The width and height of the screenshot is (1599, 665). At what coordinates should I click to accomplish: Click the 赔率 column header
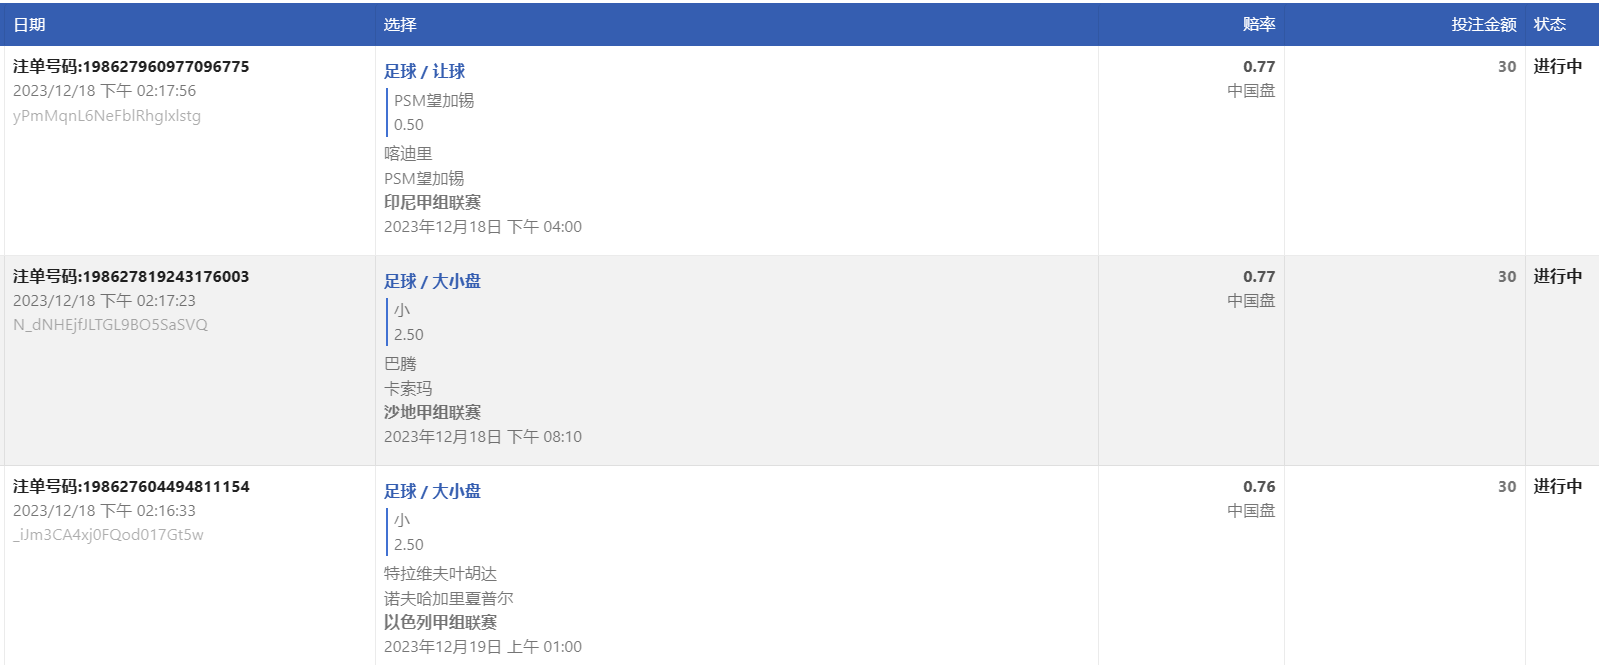tap(1259, 25)
